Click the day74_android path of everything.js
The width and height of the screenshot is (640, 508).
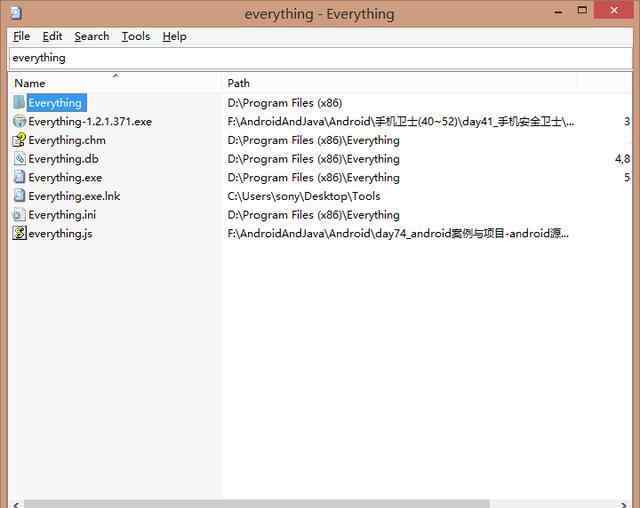398,234
